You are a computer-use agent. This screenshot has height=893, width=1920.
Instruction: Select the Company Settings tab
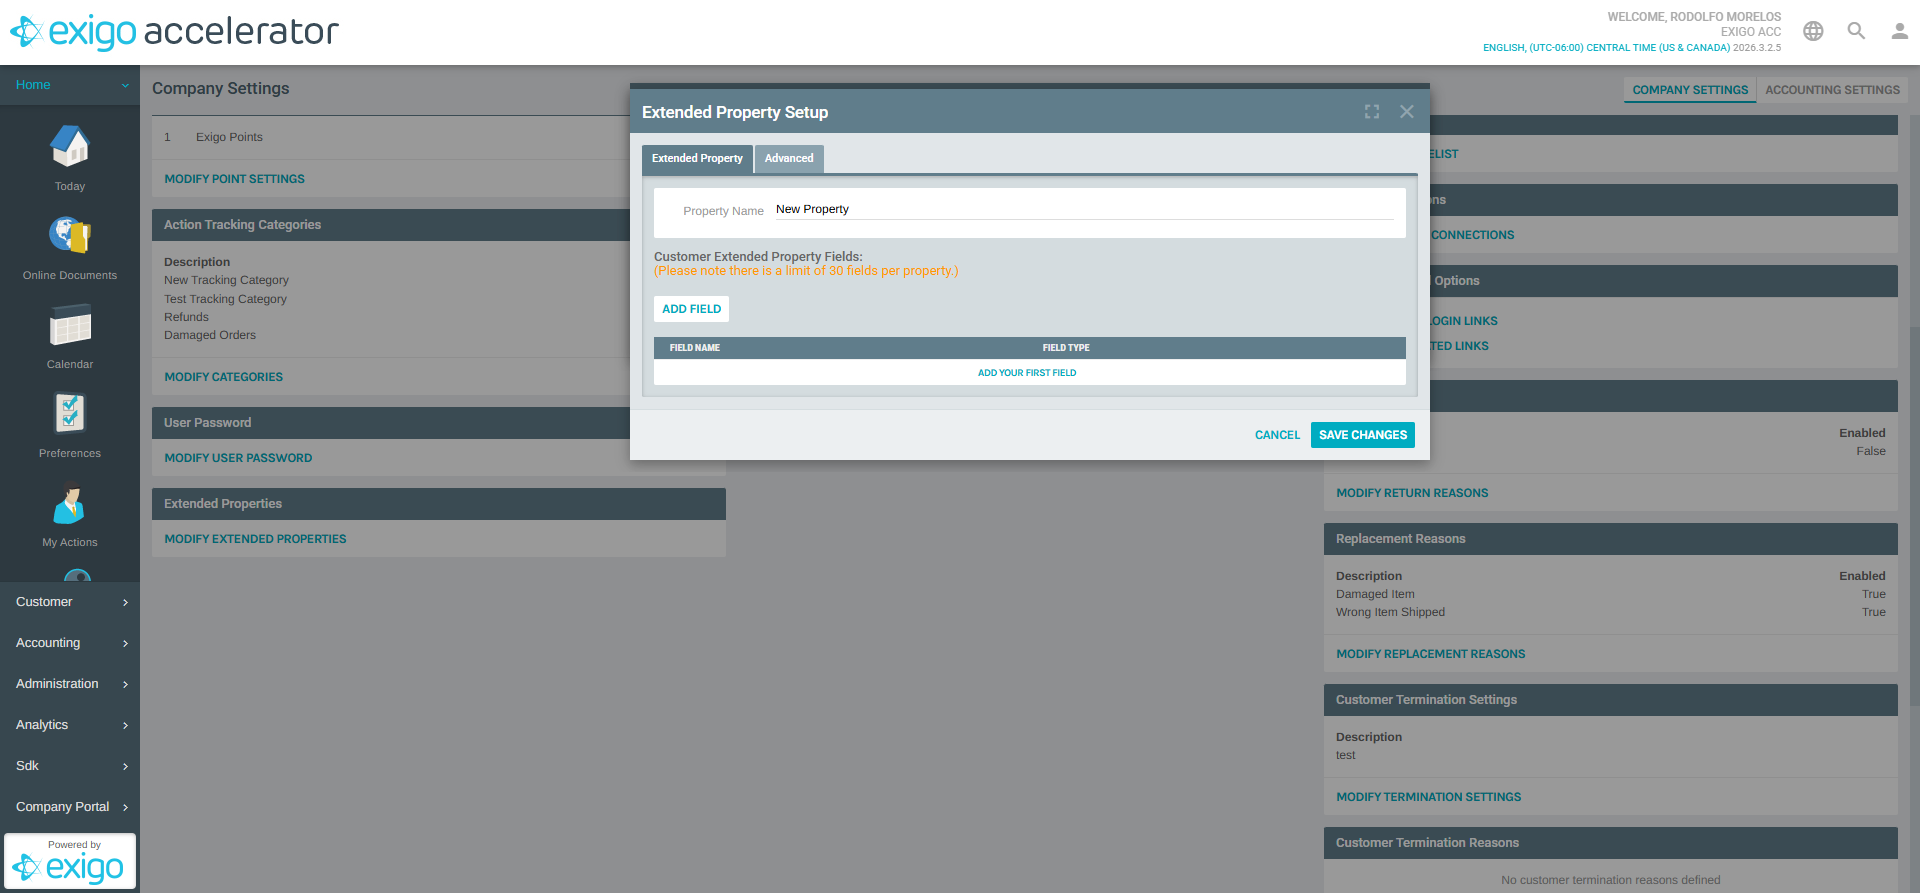coord(1690,90)
